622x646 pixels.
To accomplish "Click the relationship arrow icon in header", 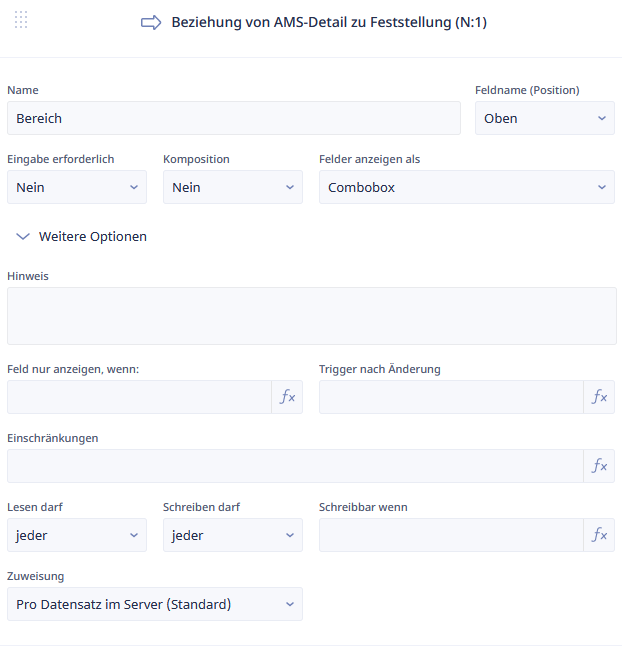I will tap(151, 22).
